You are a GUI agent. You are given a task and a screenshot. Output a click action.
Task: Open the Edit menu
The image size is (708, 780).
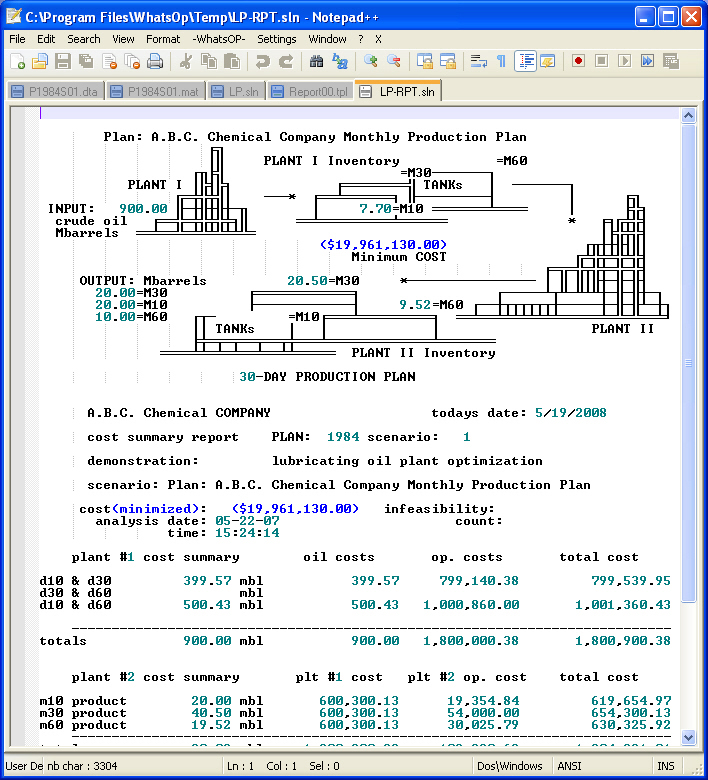pos(46,39)
